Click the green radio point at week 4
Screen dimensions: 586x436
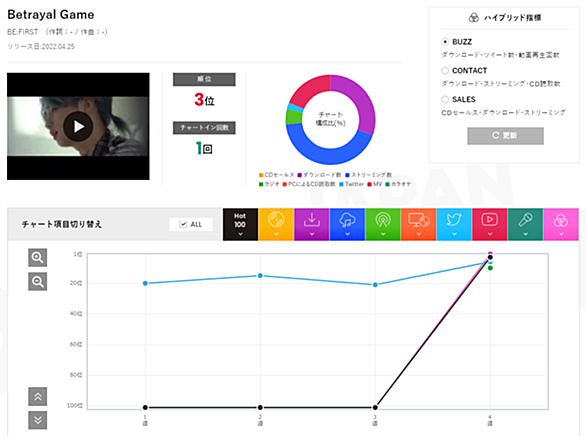490,268
